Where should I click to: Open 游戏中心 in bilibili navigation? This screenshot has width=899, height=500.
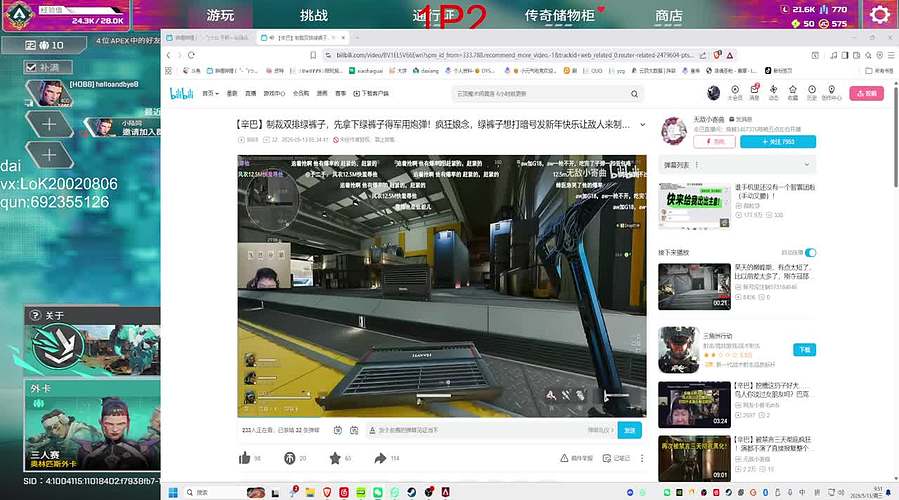[x=274, y=93]
